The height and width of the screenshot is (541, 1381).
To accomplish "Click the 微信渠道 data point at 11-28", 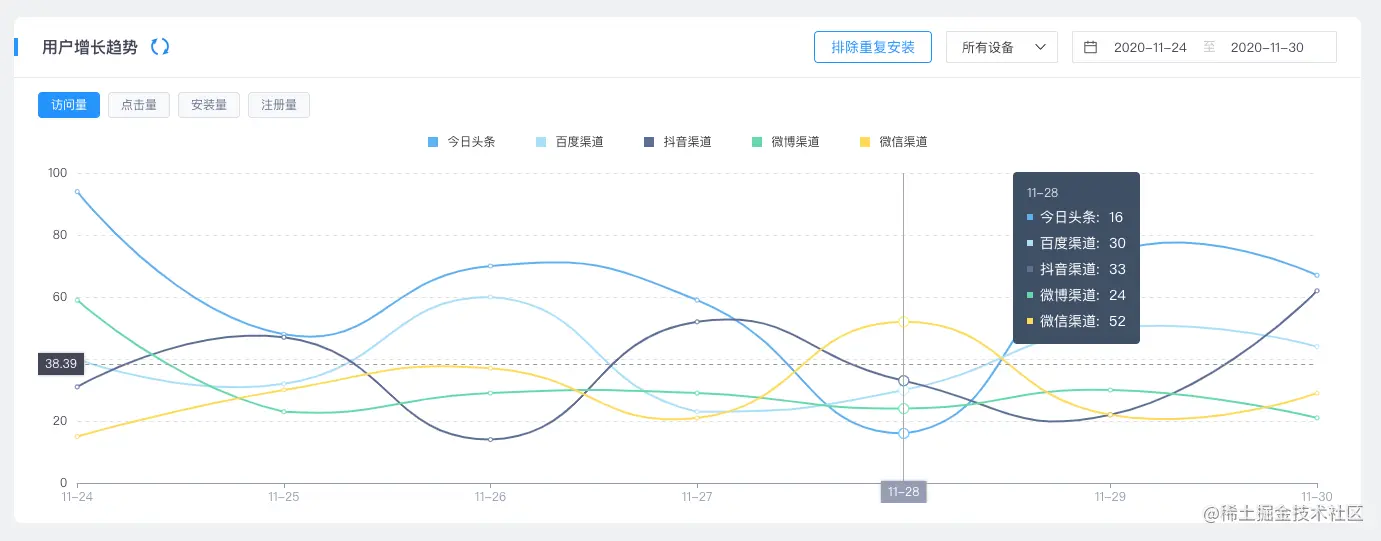I will point(904,322).
